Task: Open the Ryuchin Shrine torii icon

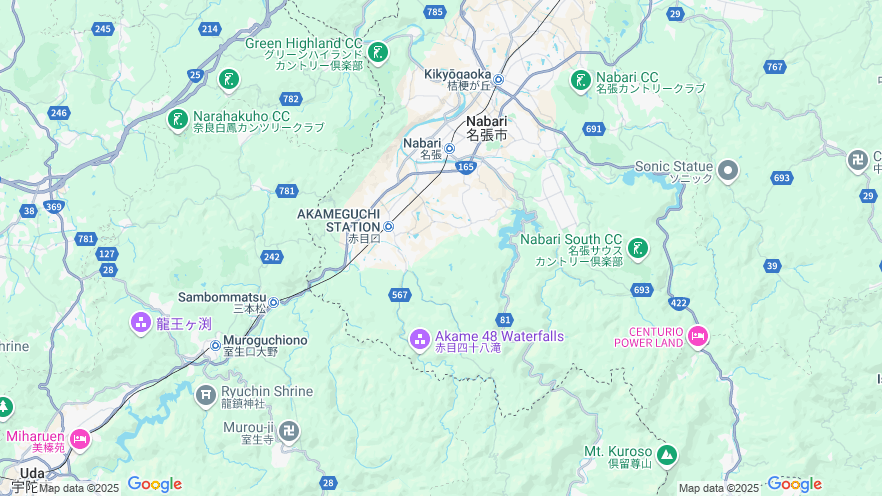Action: point(206,395)
